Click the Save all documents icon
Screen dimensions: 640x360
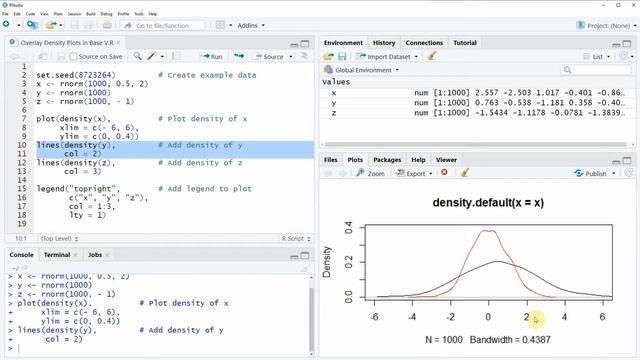88,25
